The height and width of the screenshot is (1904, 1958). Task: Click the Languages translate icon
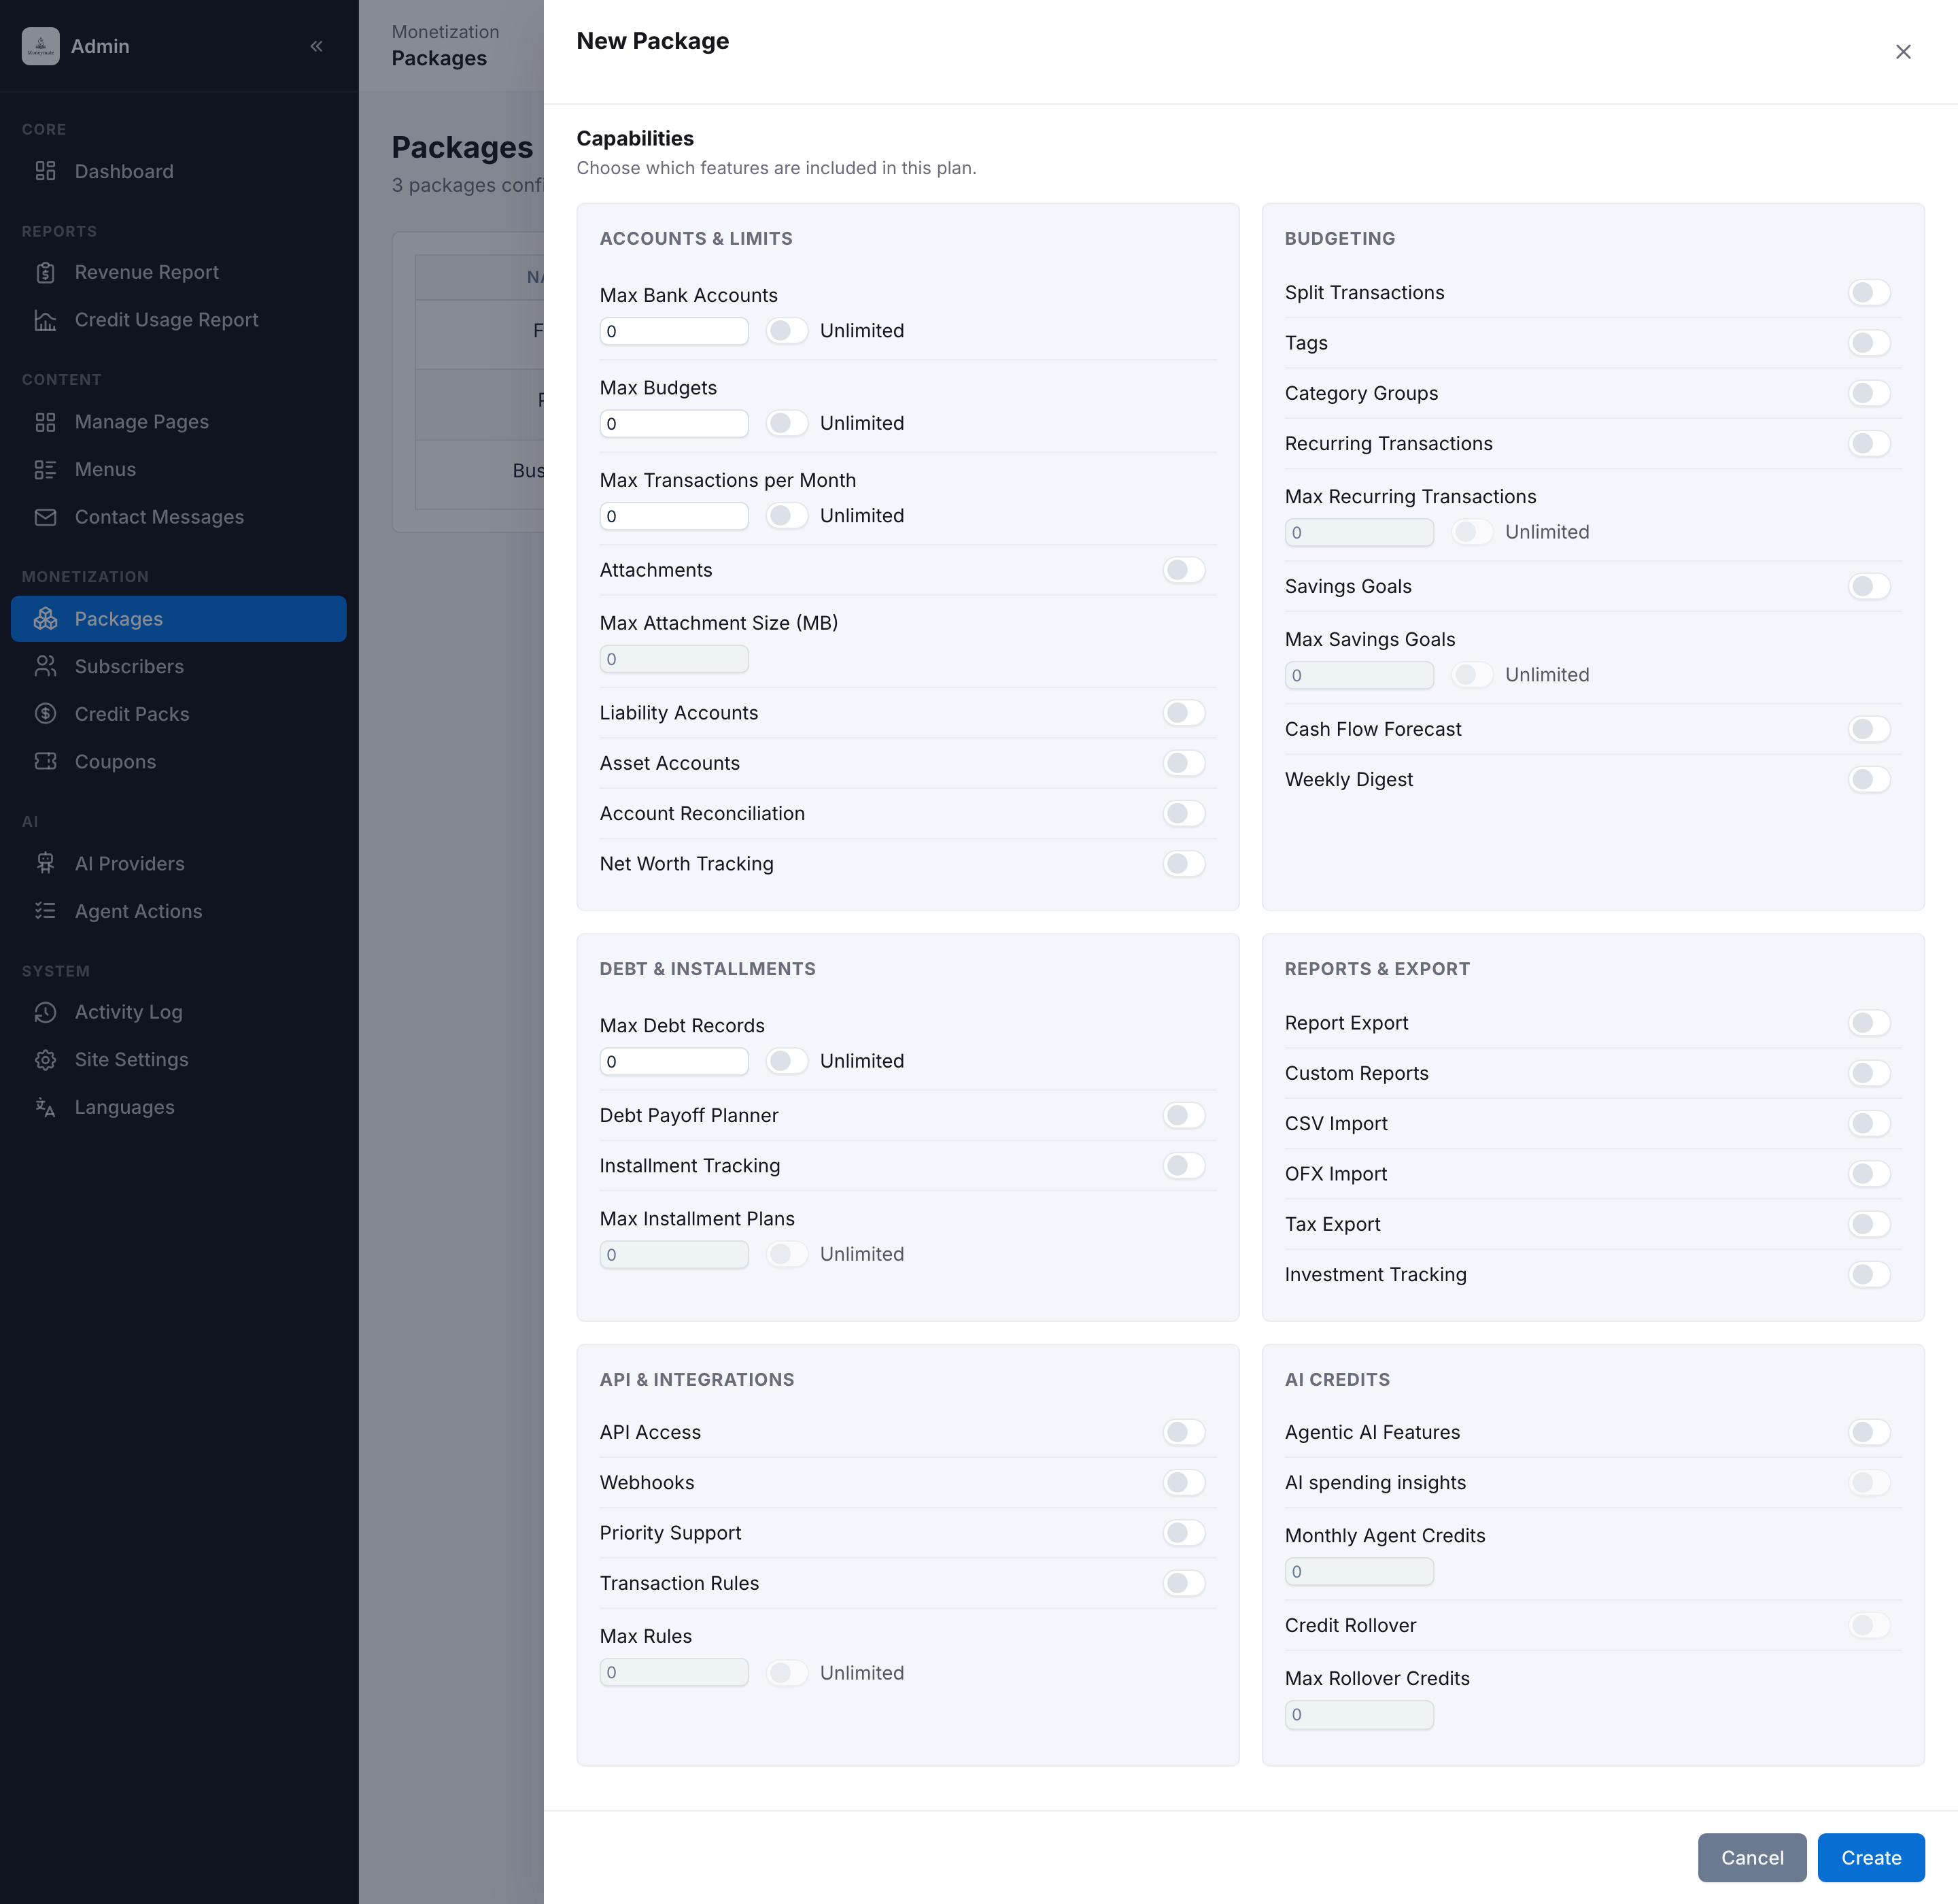pyautogui.click(x=45, y=1107)
